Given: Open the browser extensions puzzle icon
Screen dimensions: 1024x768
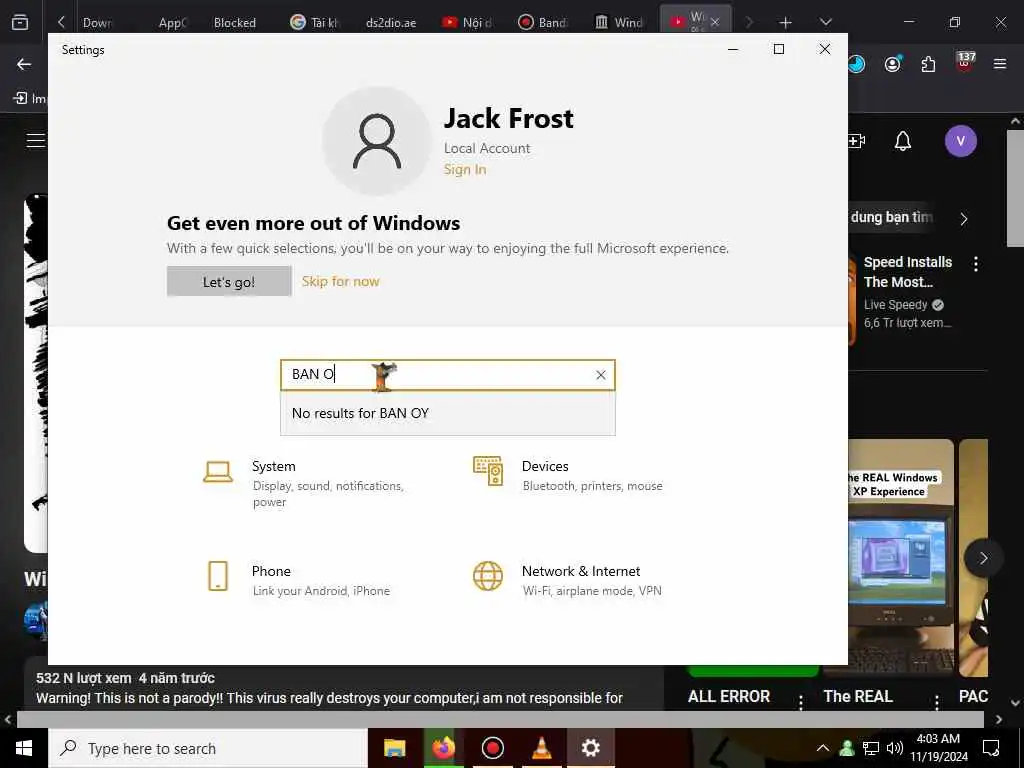Looking at the screenshot, I should pyautogui.click(x=928, y=64).
